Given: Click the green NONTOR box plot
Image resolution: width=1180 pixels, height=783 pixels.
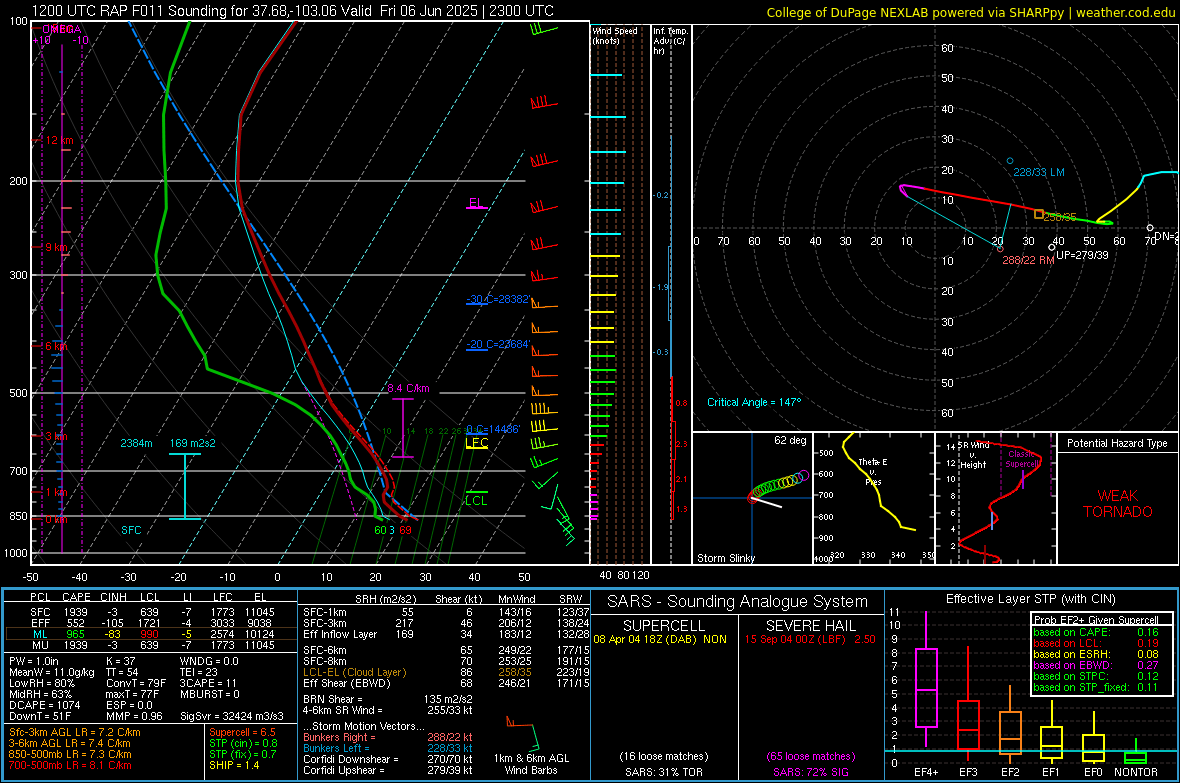Looking at the screenshot, I should 1135,753.
